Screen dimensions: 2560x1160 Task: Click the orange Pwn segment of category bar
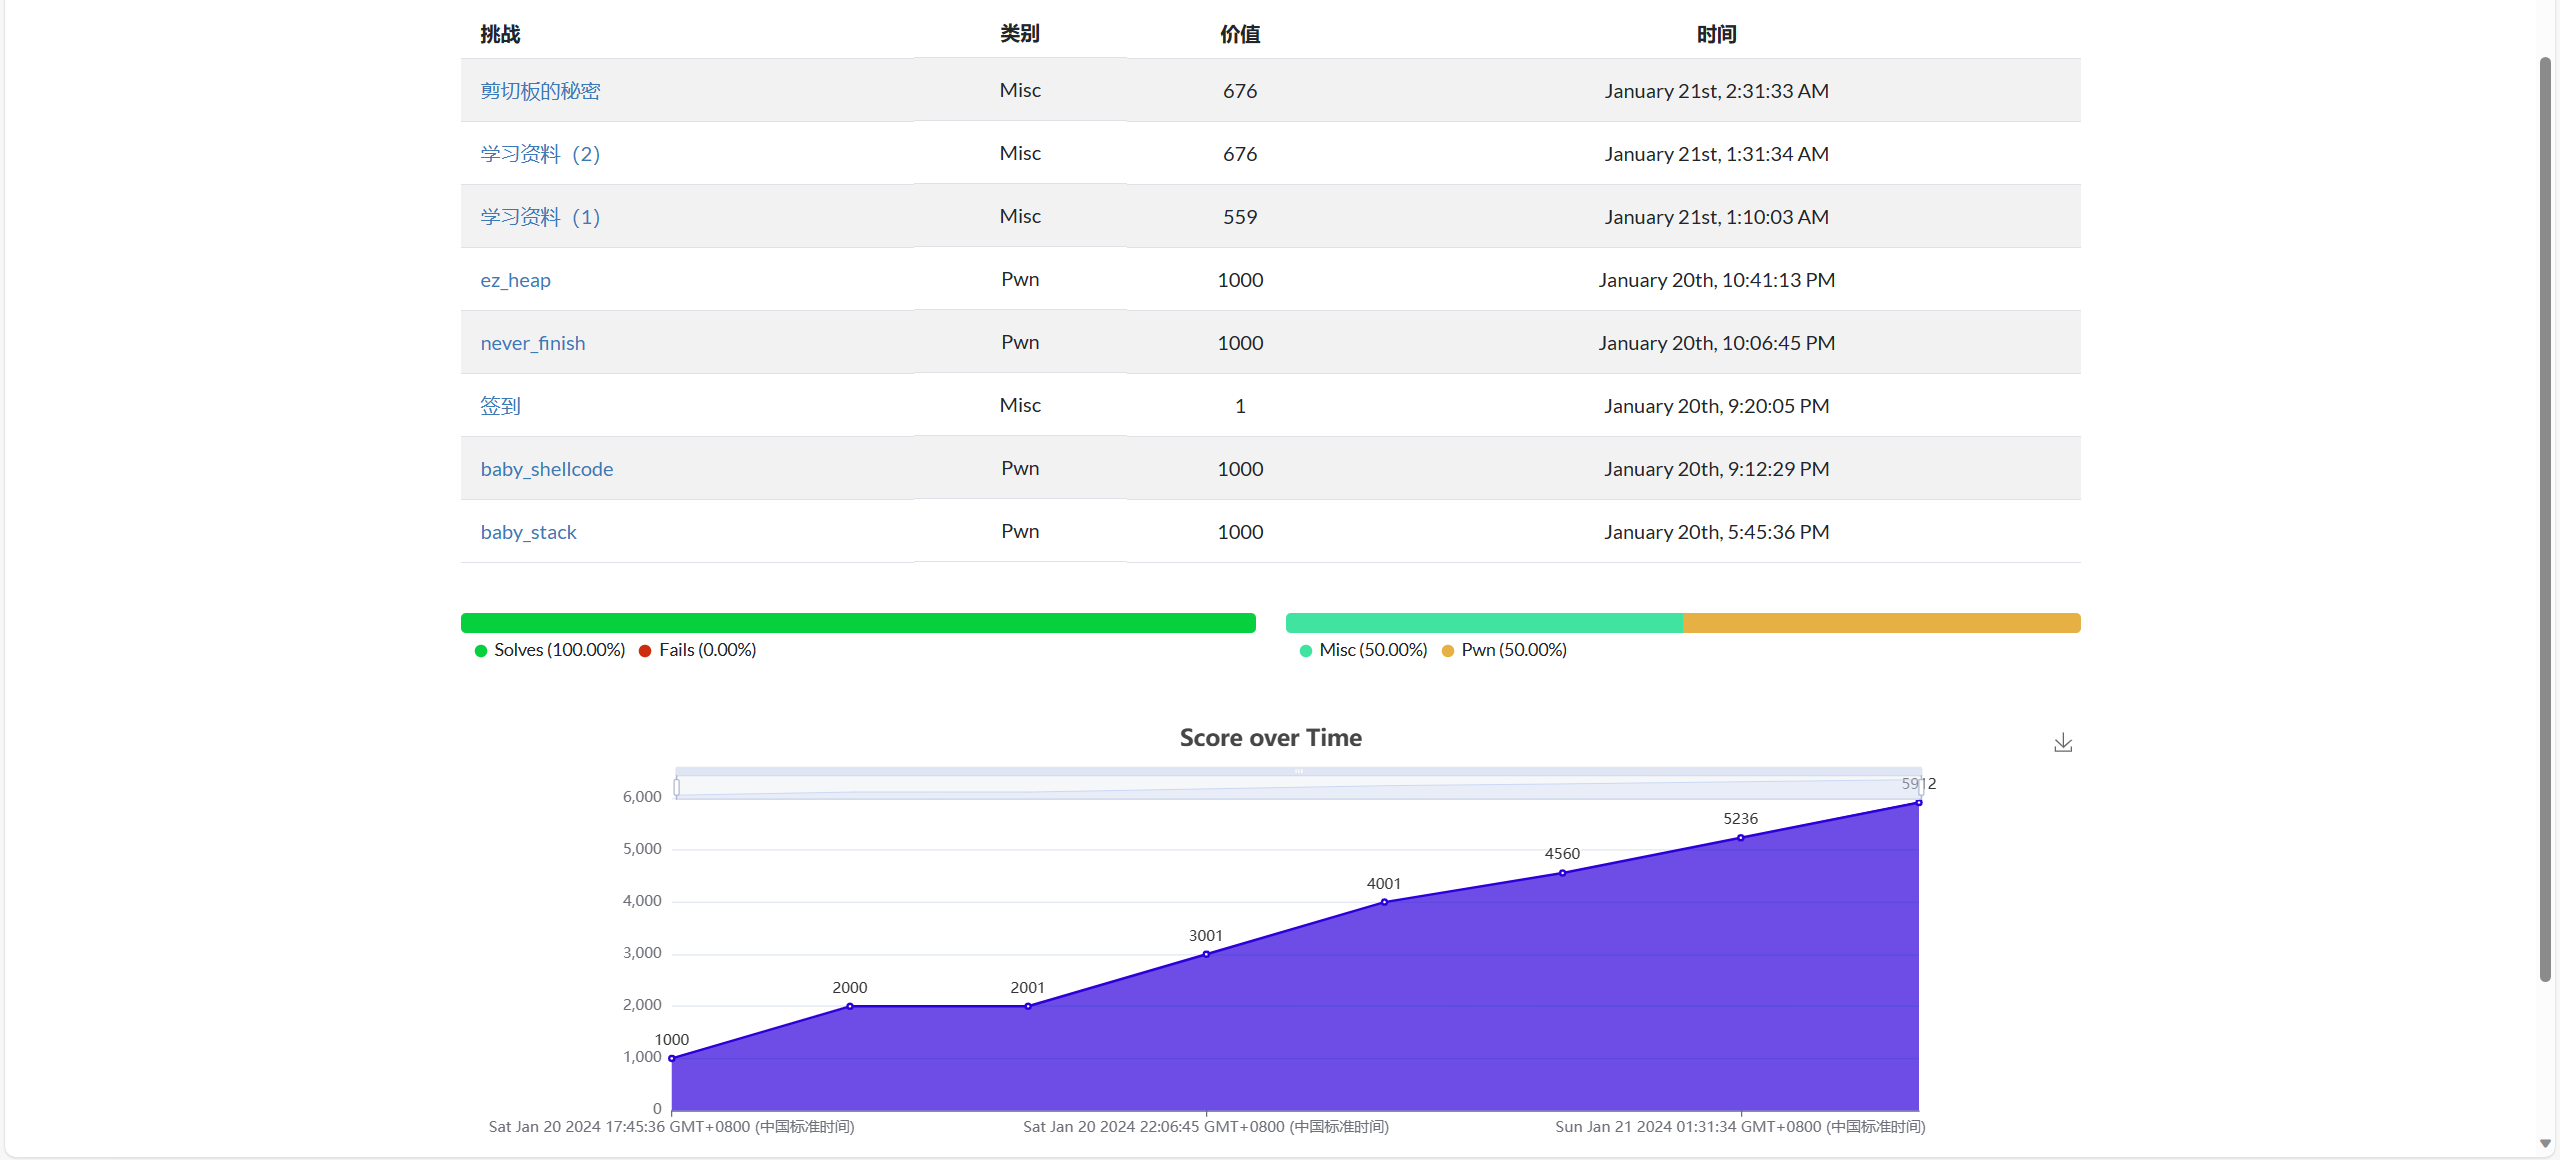(1882, 623)
